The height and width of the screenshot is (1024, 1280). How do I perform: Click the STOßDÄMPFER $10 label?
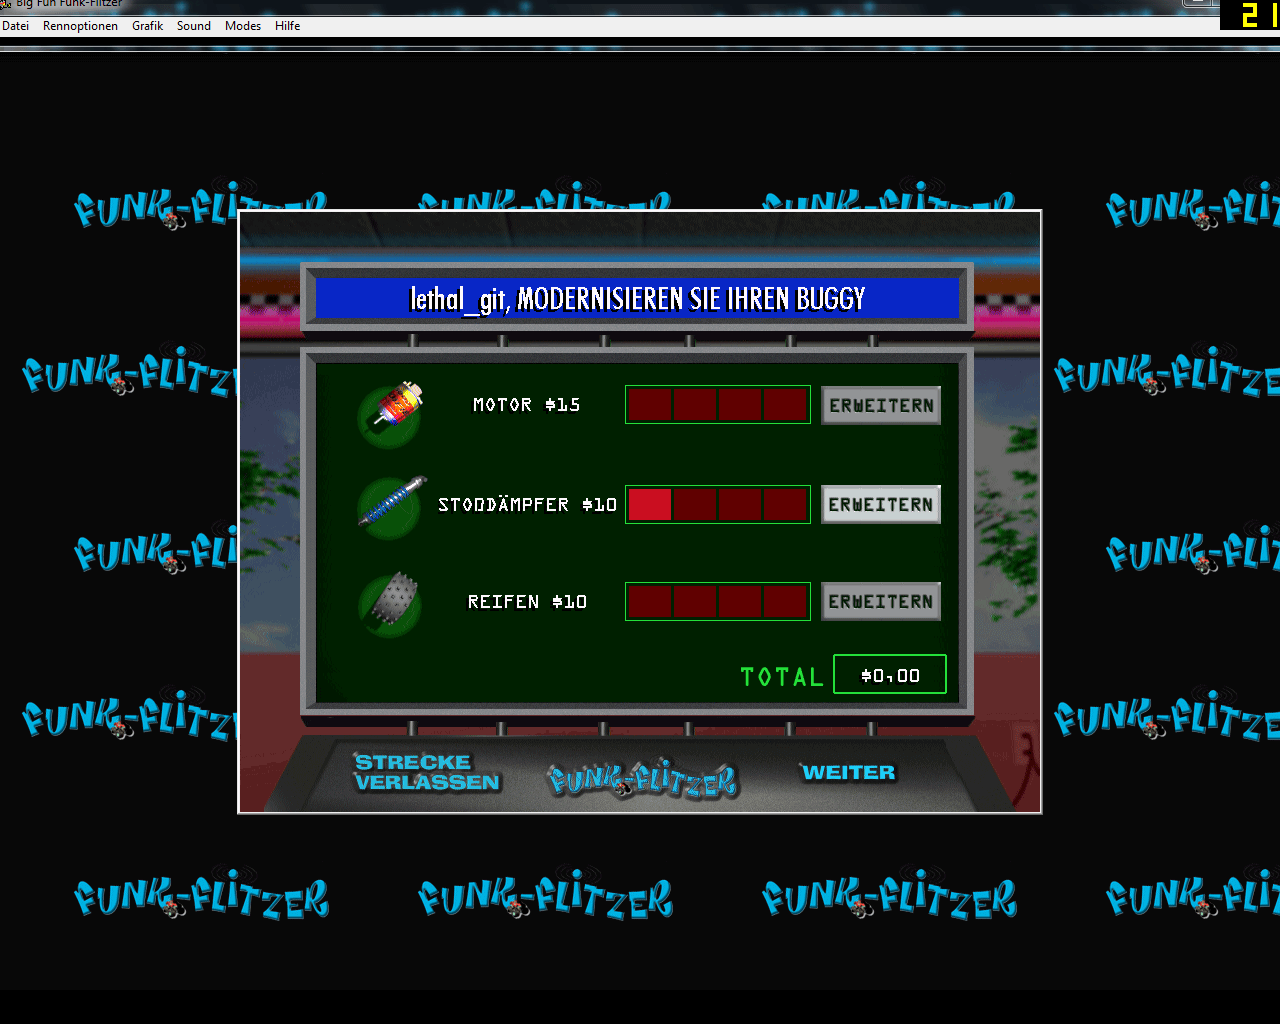tap(527, 505)
